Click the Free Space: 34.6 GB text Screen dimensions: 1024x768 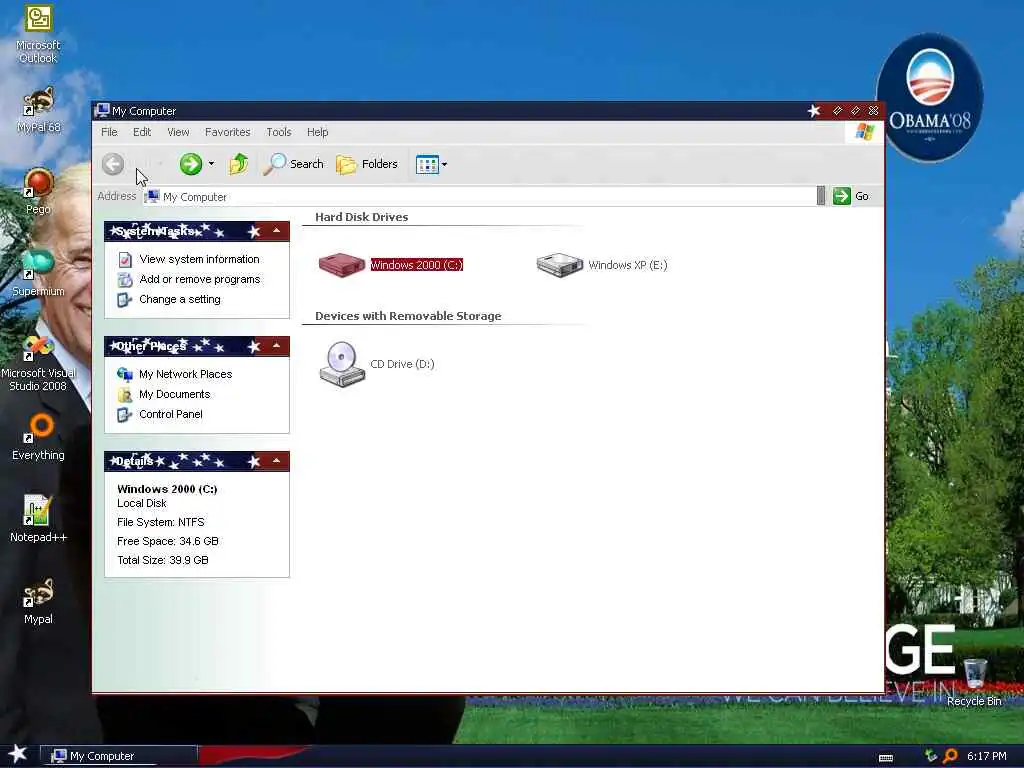pos(168,541)
